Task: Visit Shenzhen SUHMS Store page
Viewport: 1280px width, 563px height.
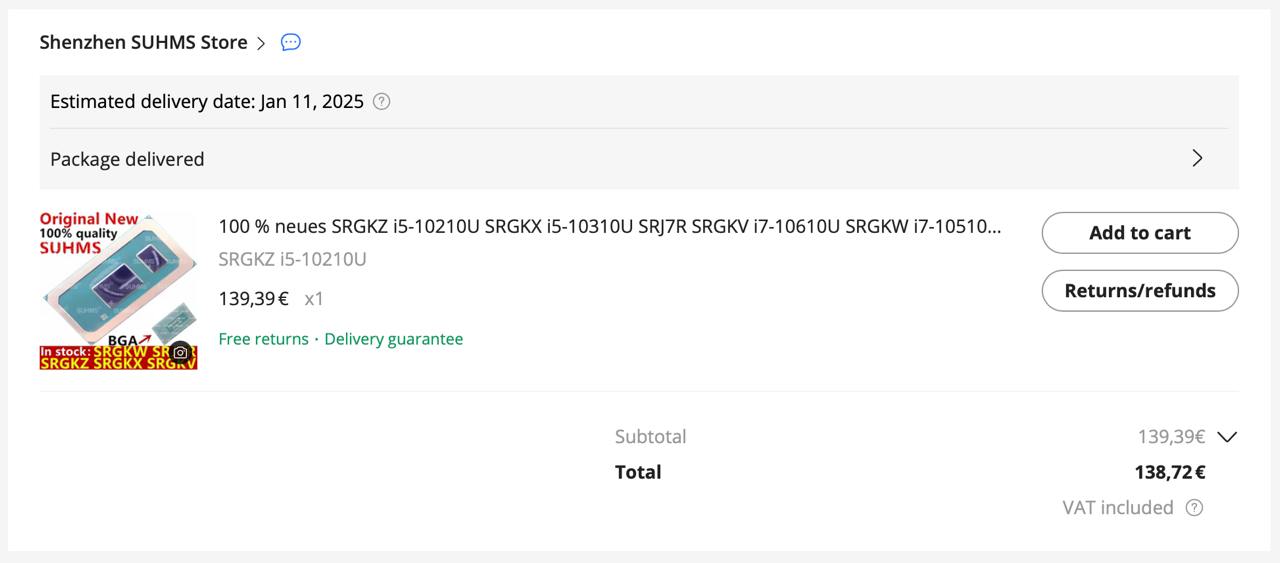Action: click(143, 42)
